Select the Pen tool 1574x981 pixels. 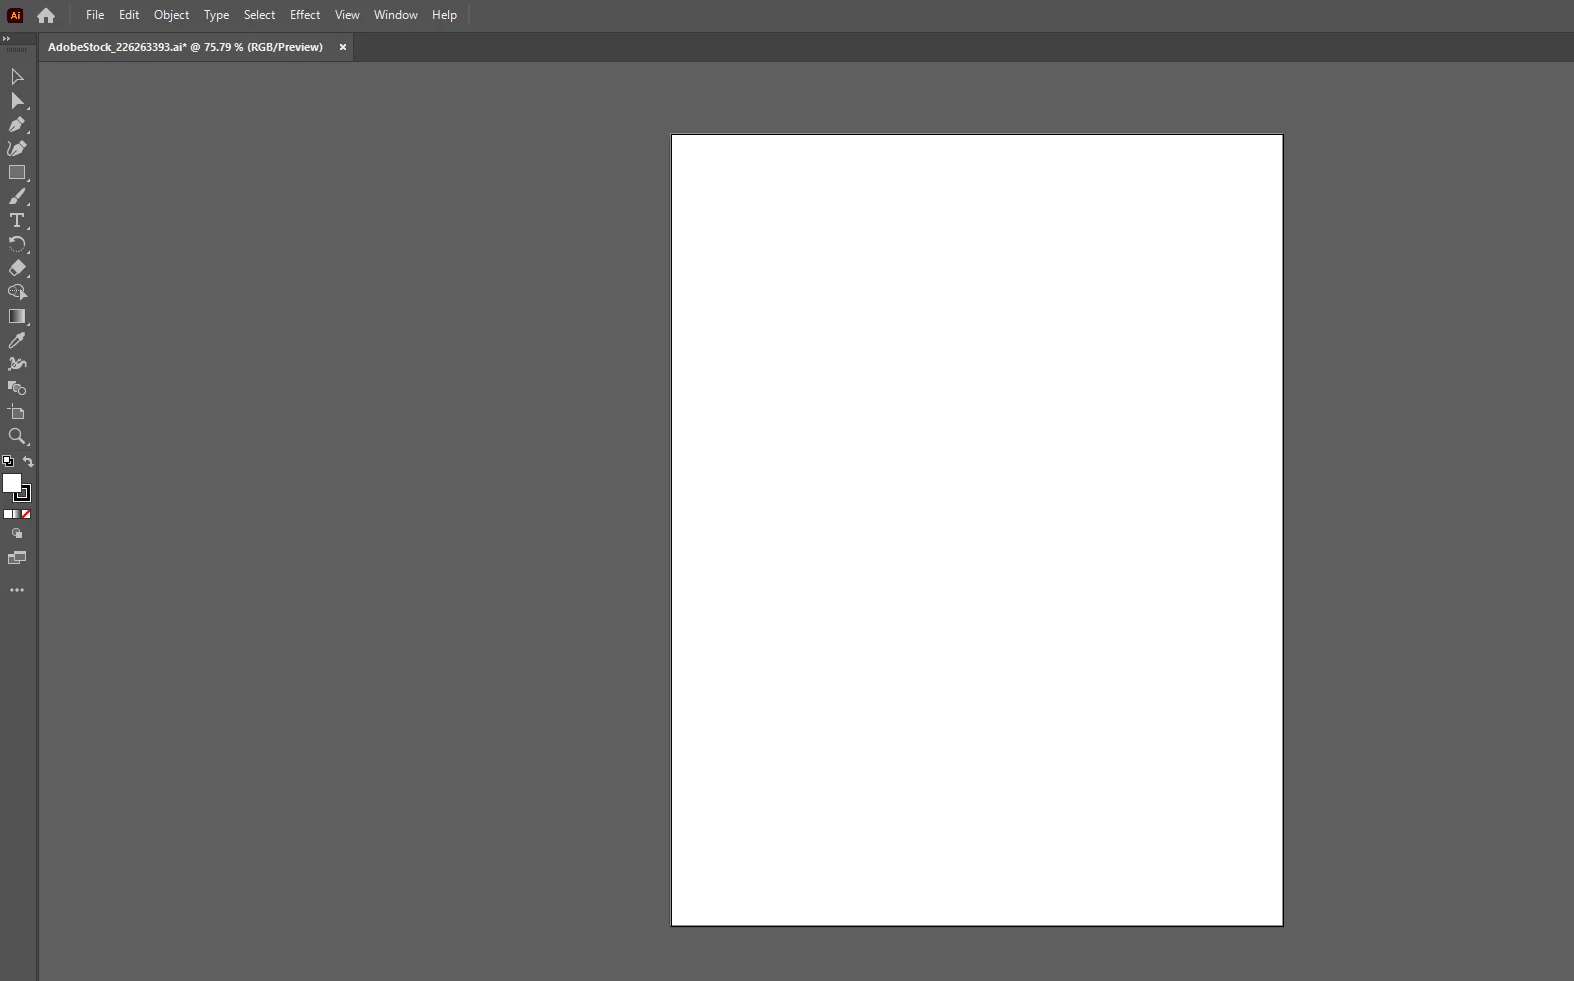17,125
